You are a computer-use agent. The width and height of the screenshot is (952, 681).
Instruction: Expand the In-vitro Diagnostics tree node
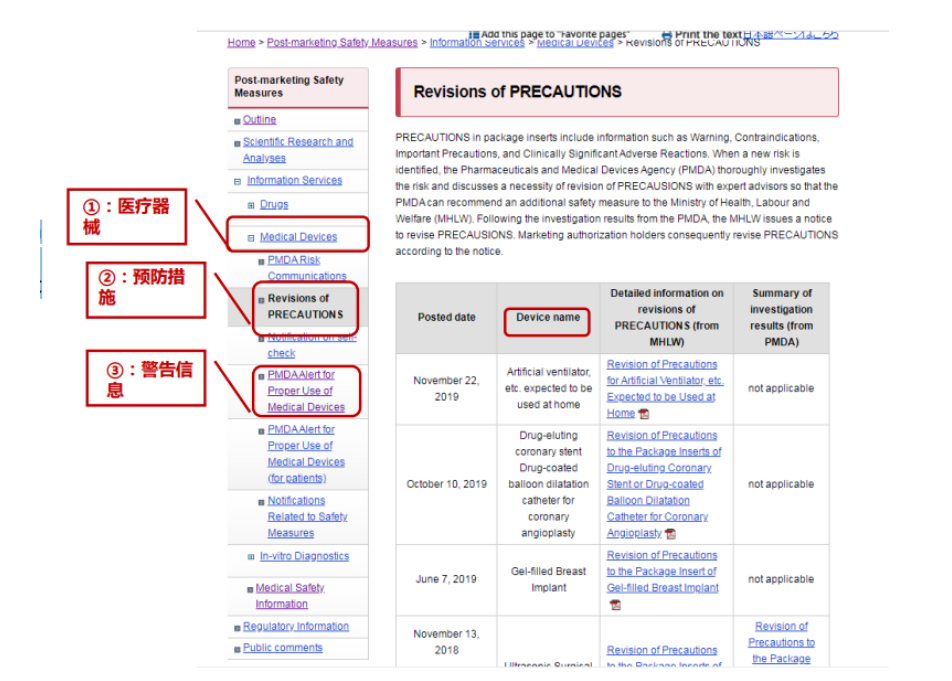(x=251, y=557)
